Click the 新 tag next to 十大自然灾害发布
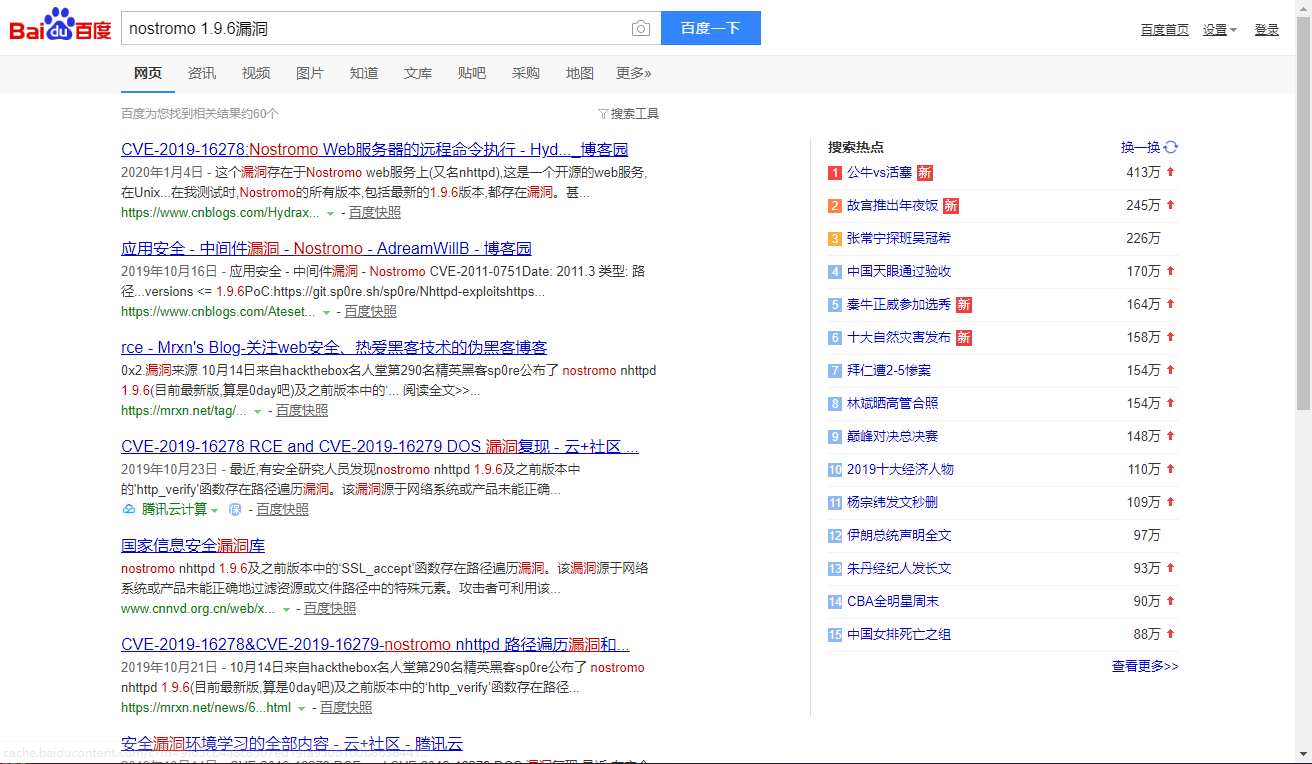 964,338
